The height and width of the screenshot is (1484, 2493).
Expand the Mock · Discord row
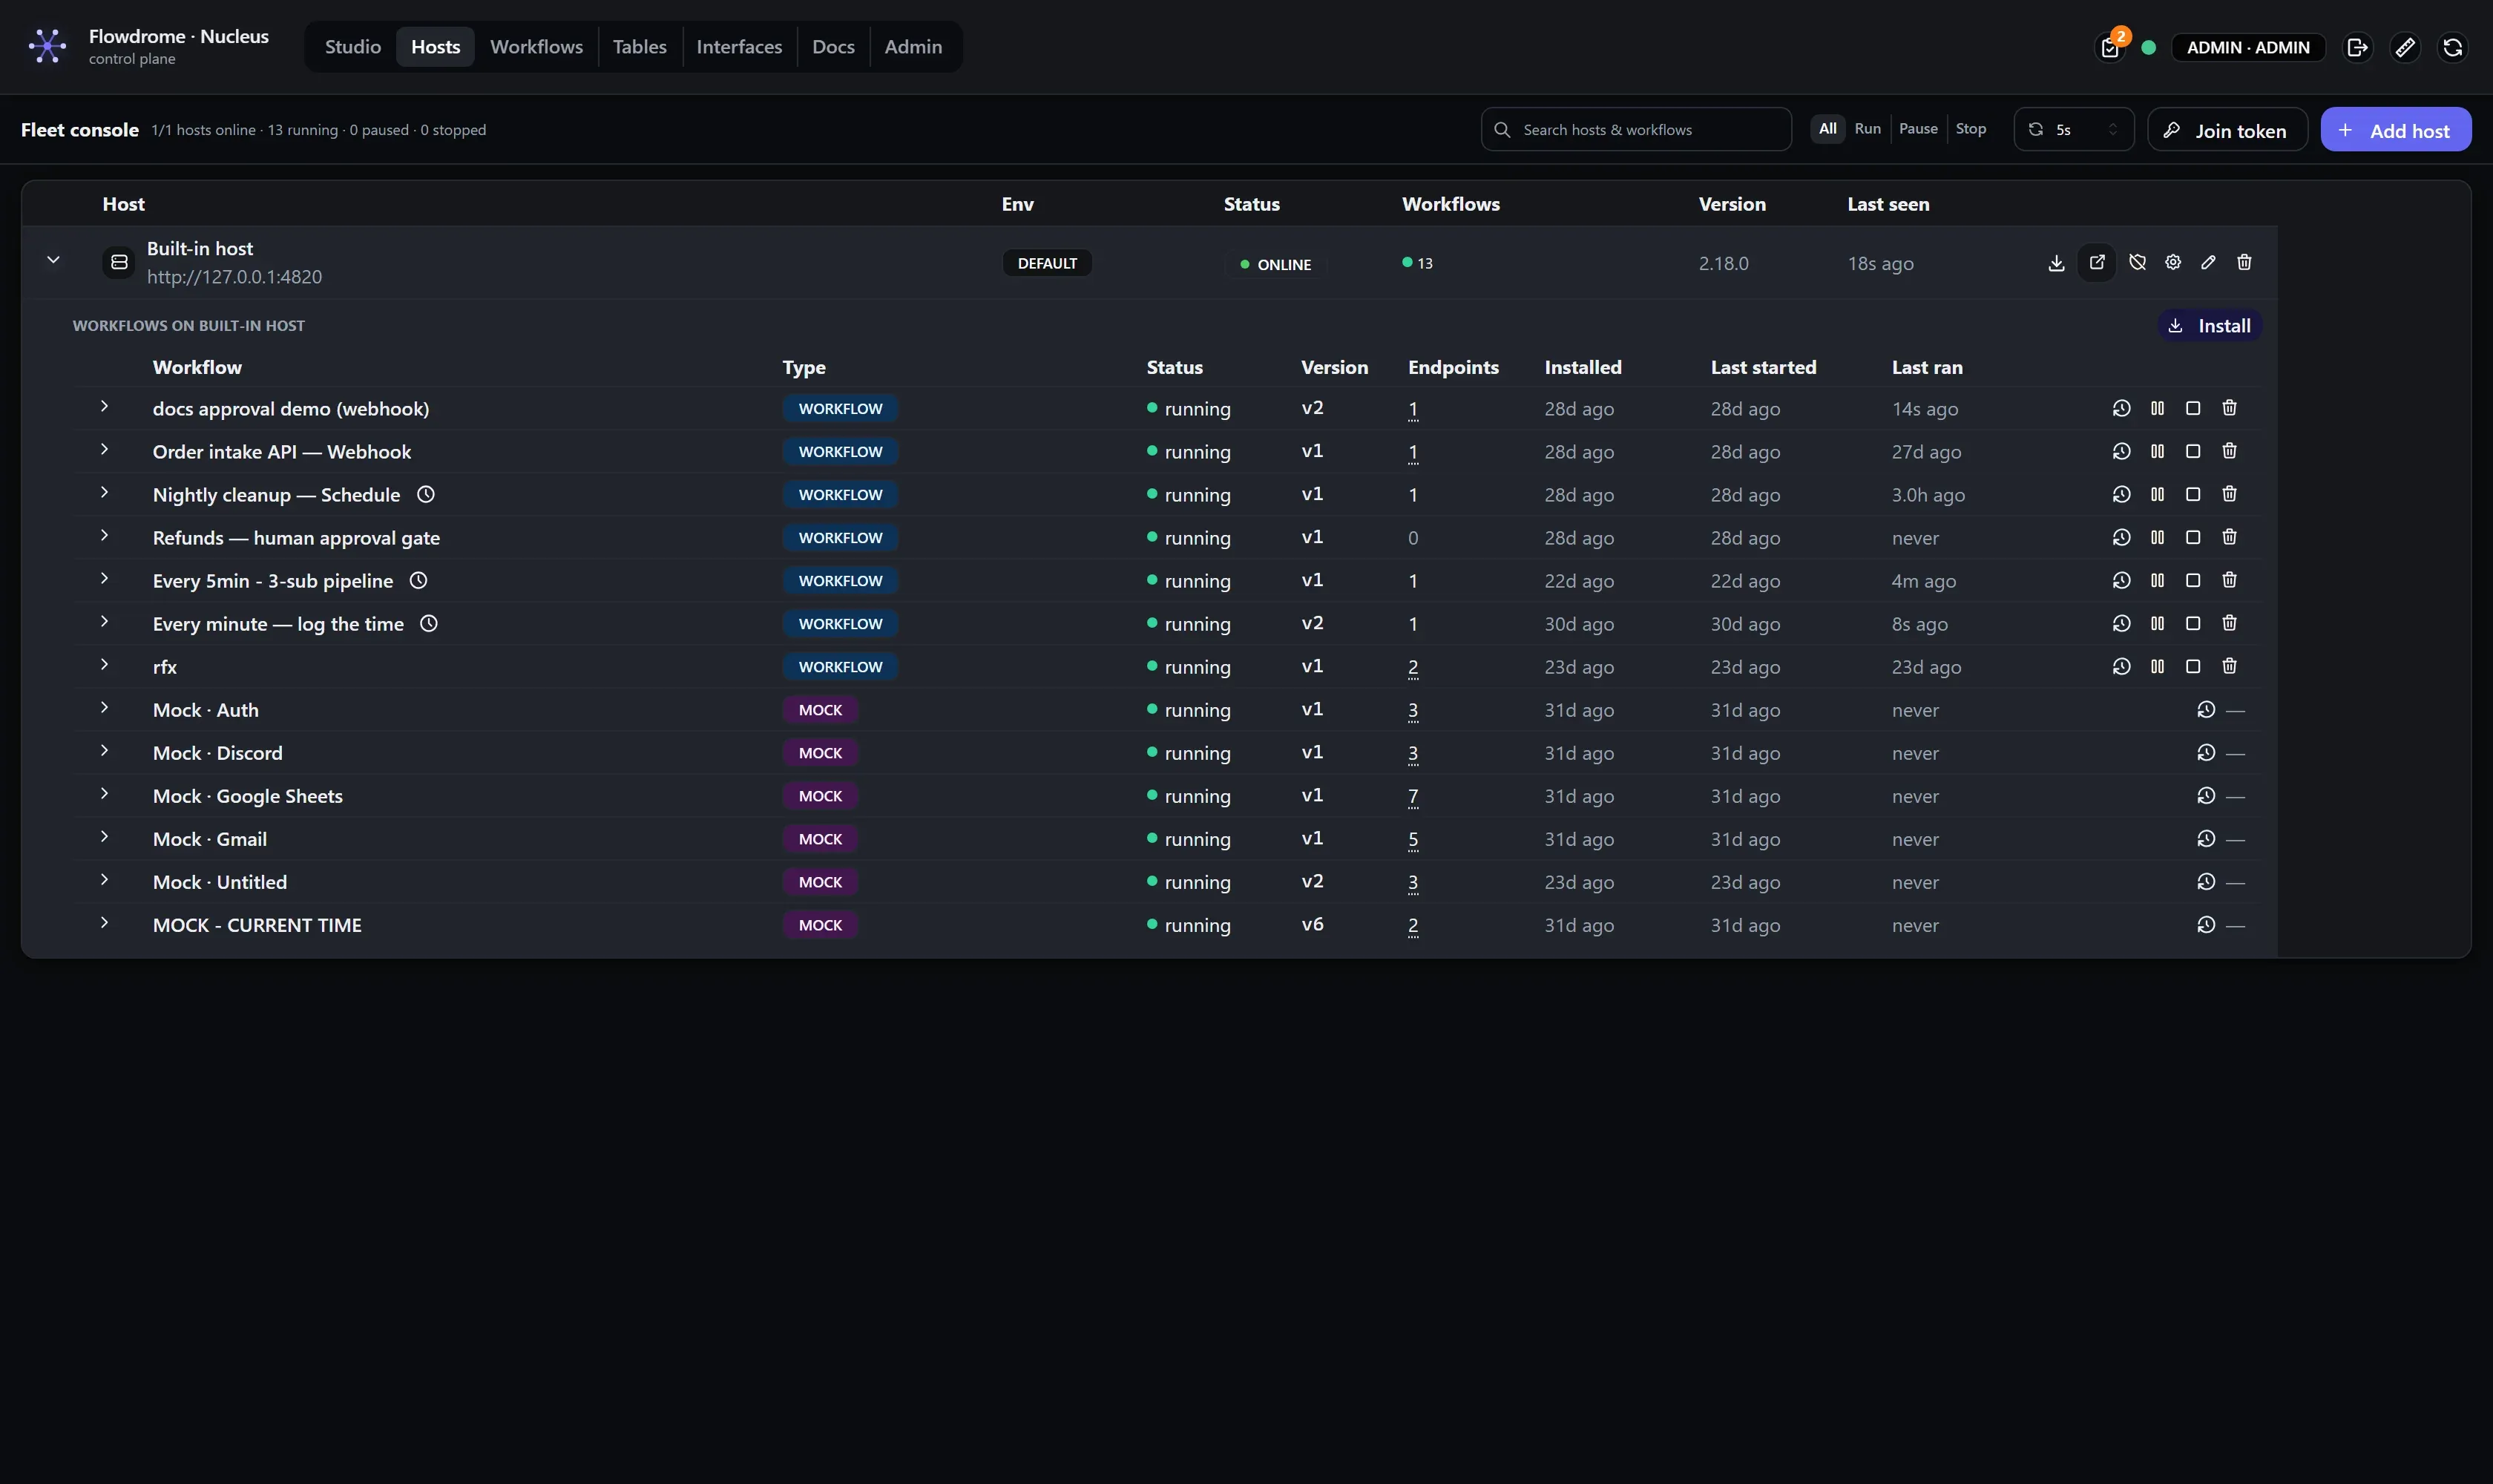104,750
